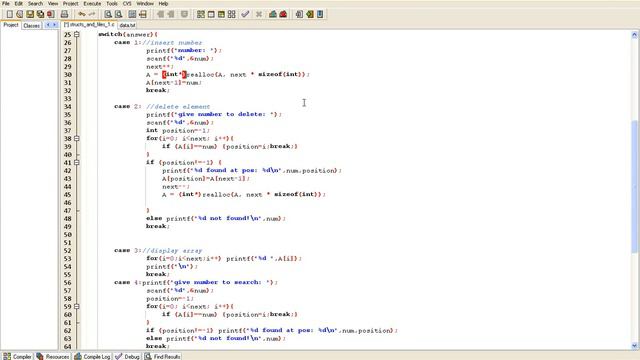Open the Compile Log bottom tab

tap(92, 356)
